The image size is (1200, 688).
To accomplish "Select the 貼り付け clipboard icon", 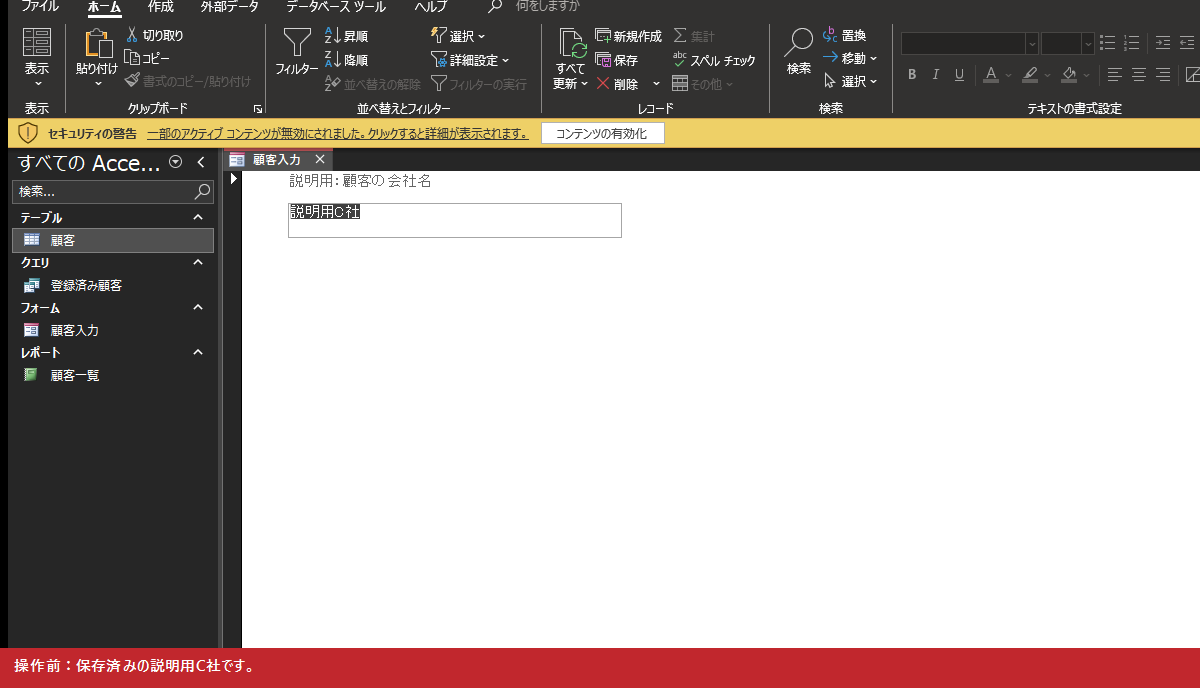I will click(x=97, y=43).
